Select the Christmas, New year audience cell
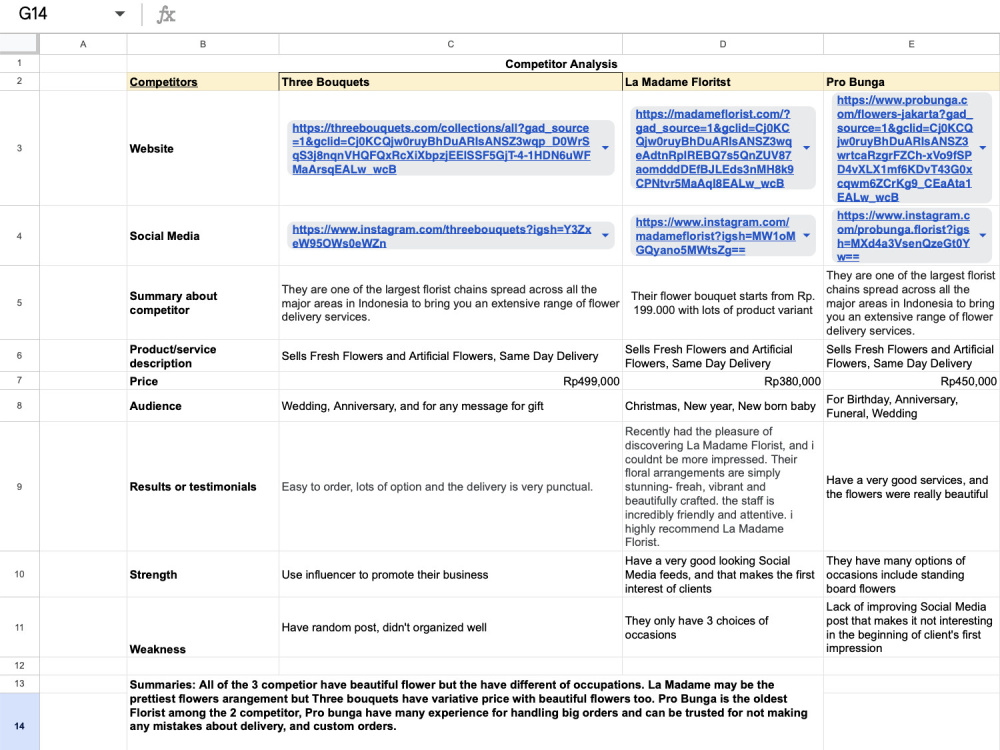 tap(723, 406)
